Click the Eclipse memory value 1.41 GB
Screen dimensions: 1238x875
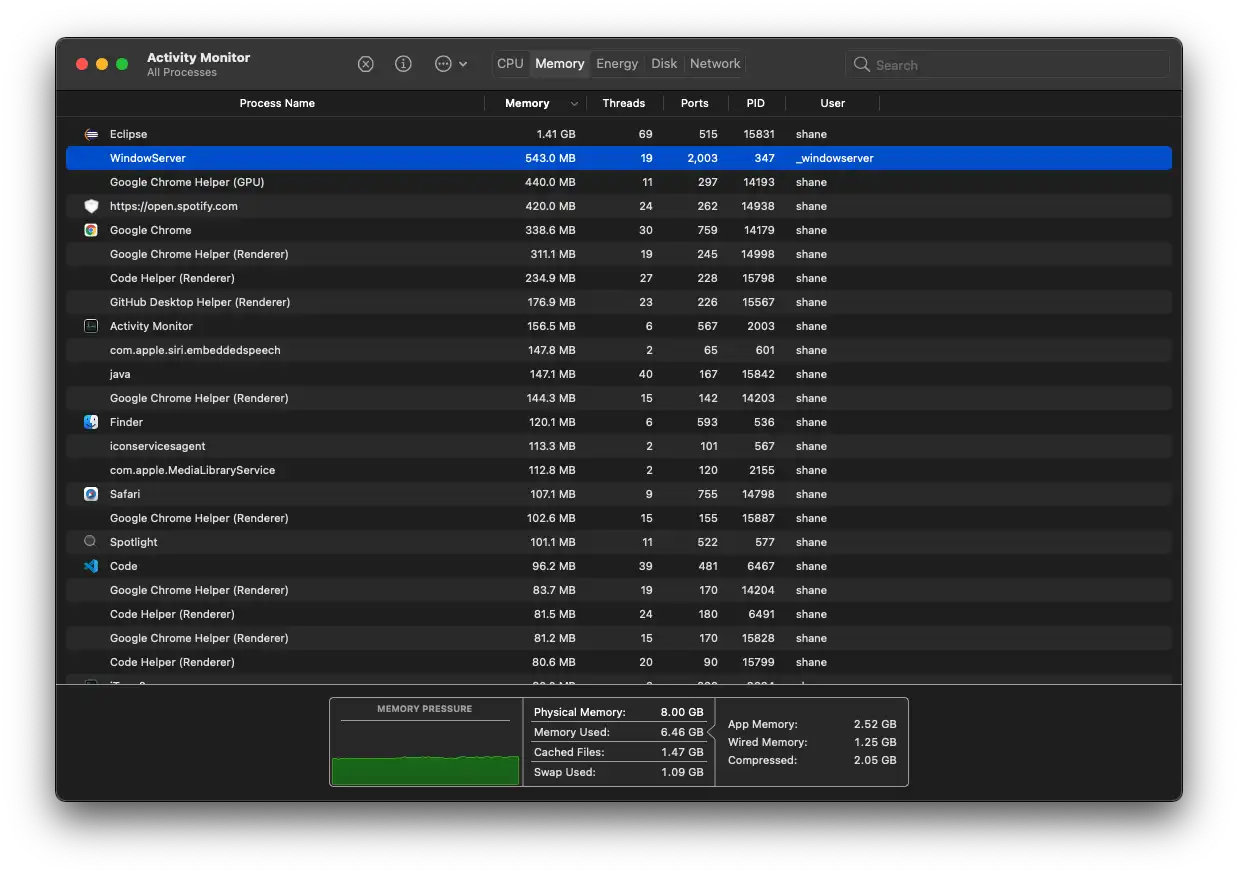click(556, 134)
